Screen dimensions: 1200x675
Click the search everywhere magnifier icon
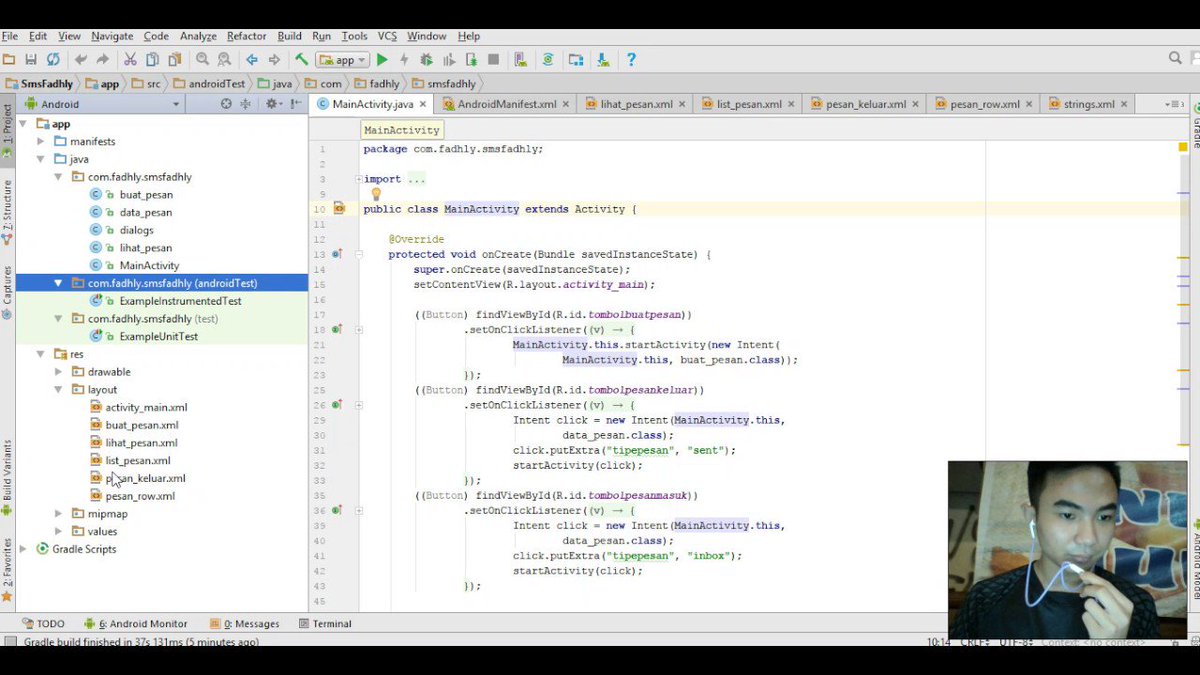coord(1175,59)
